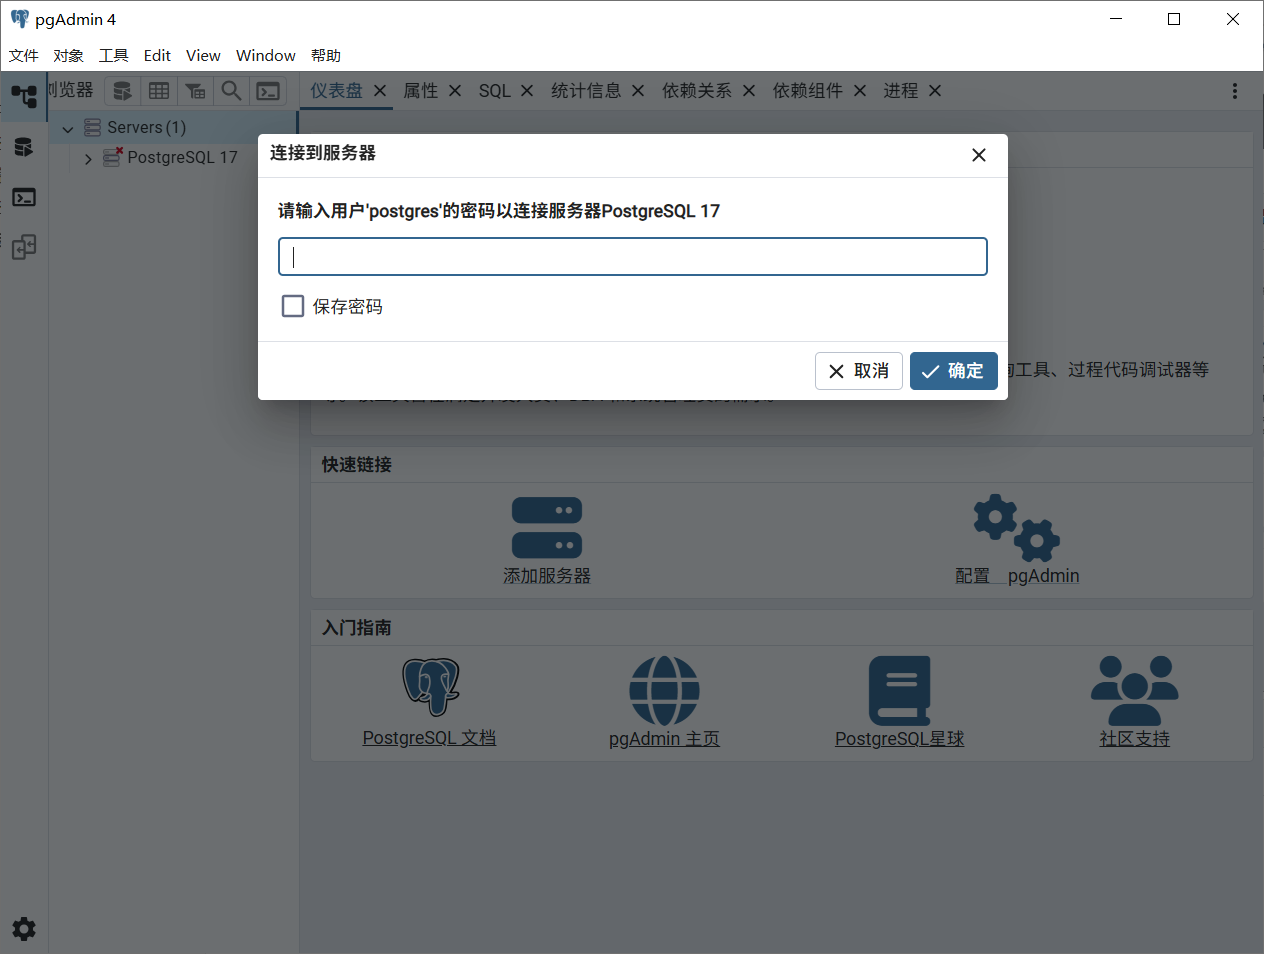Open settings gear at bottom left
This screenshot has height=954, width=1264.
(x=24, y=928)
